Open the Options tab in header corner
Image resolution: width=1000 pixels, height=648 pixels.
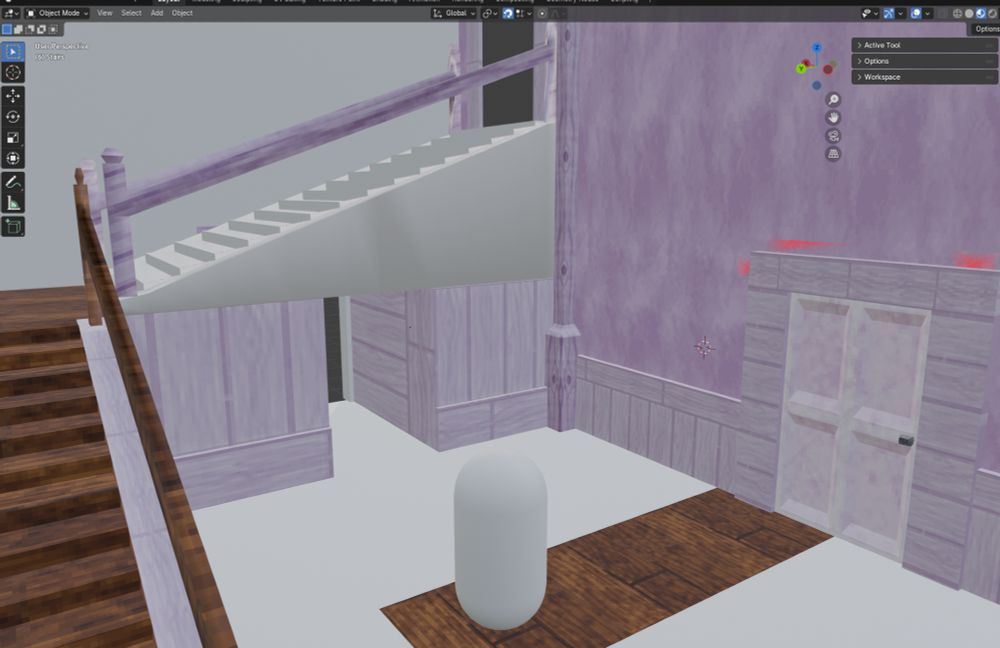click(986, 29)
